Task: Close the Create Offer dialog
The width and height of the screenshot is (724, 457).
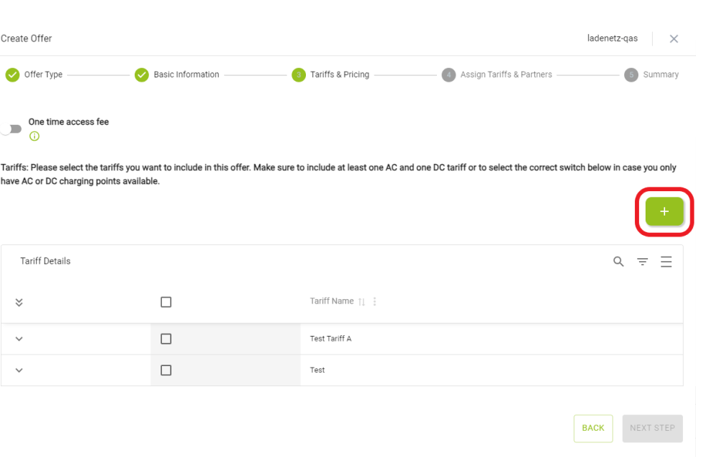Action: pyautogui.click(x=674, y=39)
